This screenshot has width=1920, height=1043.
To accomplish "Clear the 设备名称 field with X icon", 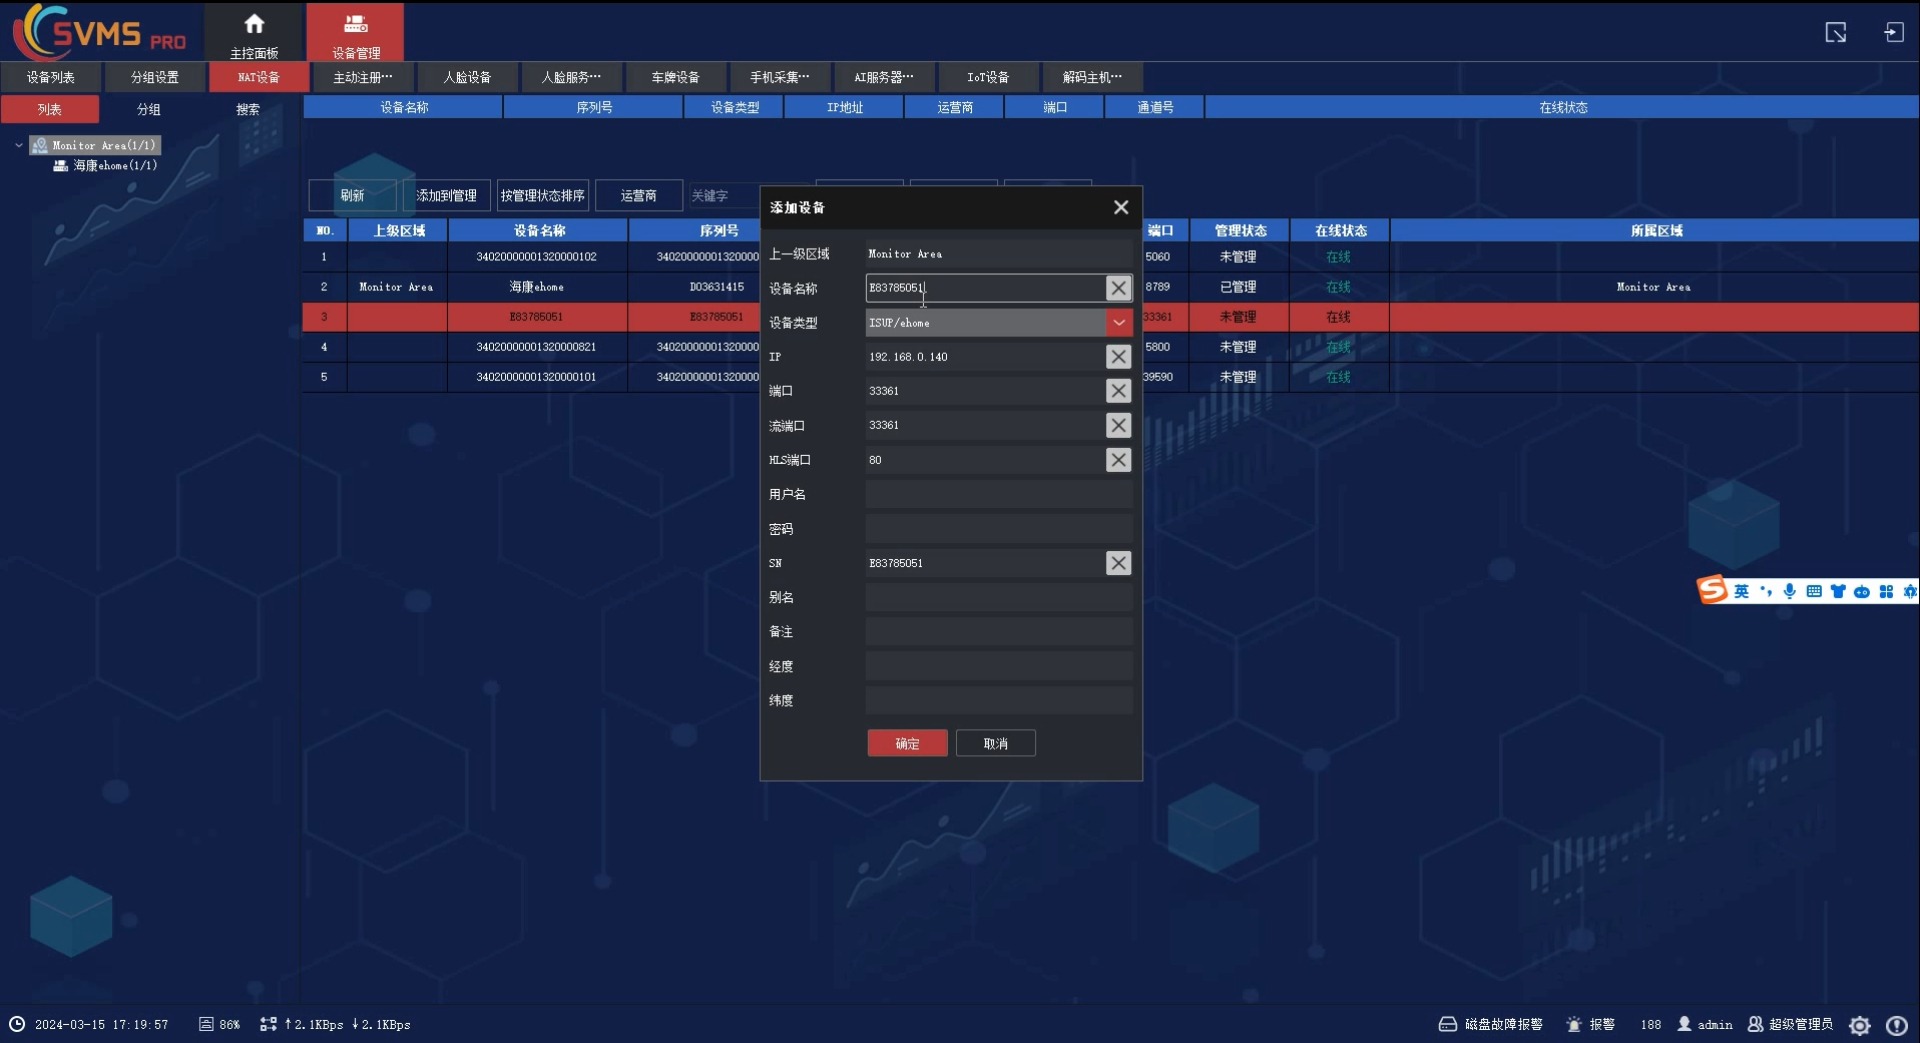I will pyautogui.click(x=1118, y=288).
